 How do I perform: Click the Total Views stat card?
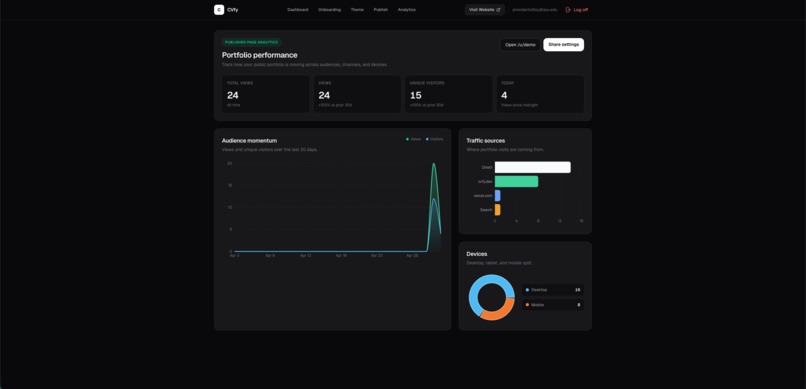coord(266,94)
